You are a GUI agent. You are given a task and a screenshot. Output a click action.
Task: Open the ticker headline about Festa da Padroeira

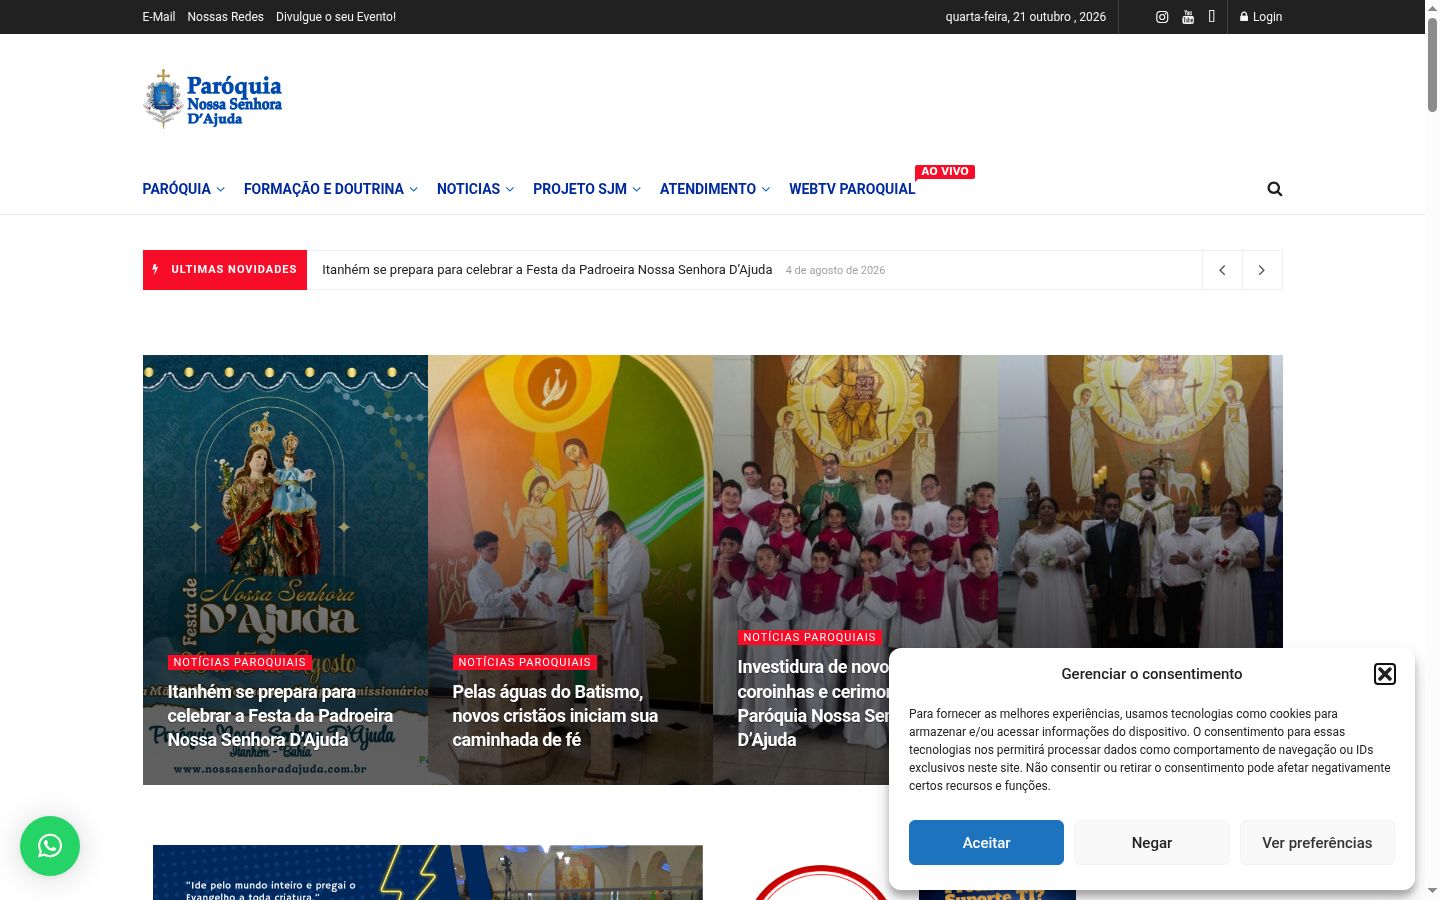pos(547,270)
